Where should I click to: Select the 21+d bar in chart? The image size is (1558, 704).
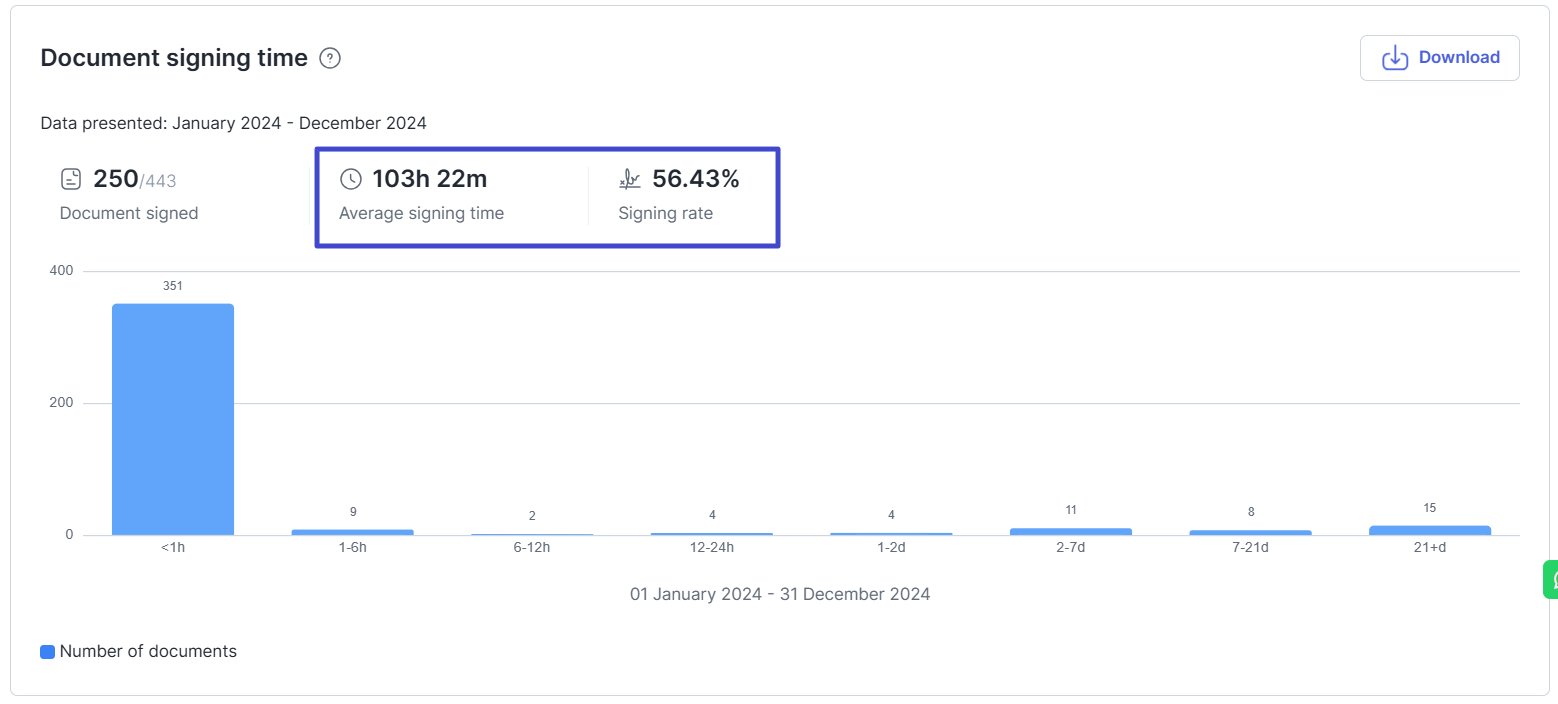(1429, 530)
